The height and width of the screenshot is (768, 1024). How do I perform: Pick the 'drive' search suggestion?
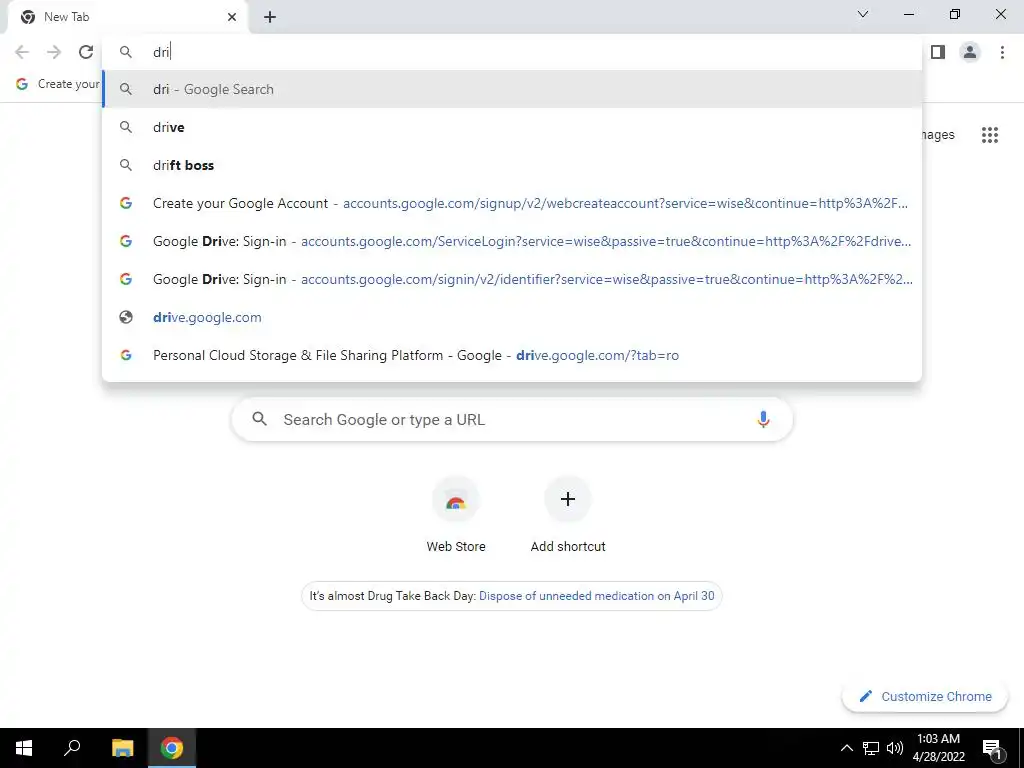[x=512, y=127]
